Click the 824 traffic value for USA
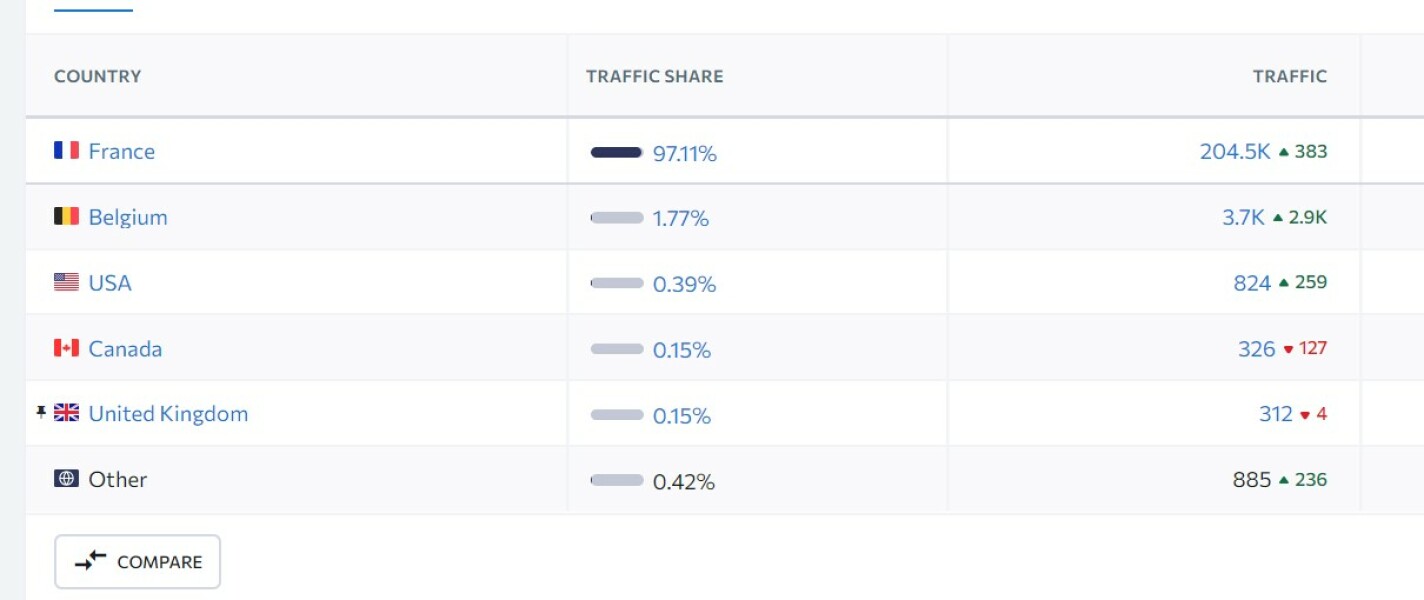Screen dimensions: 1424x600 pyautogui.click(x=1252, y=283)
